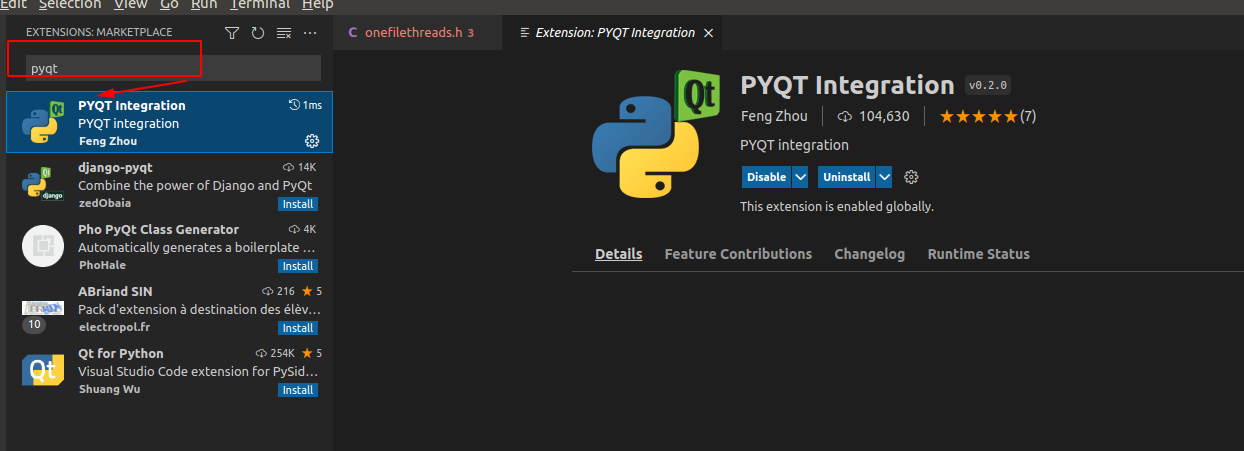Click the extension search box containing pyqt

170,68
